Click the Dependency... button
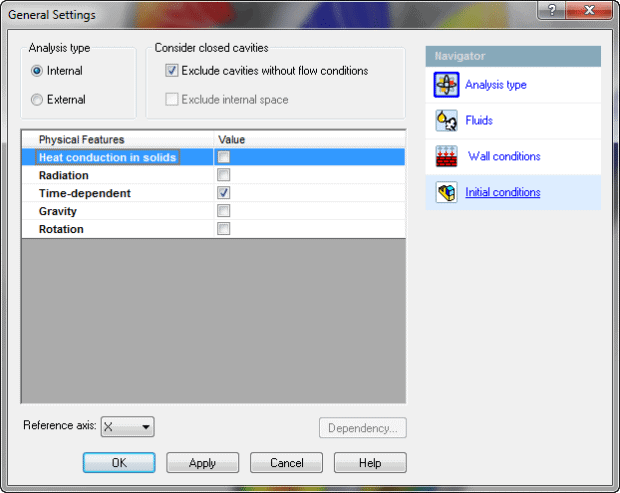This screenshot has height=493, width=620. click(x=363, y=428)
